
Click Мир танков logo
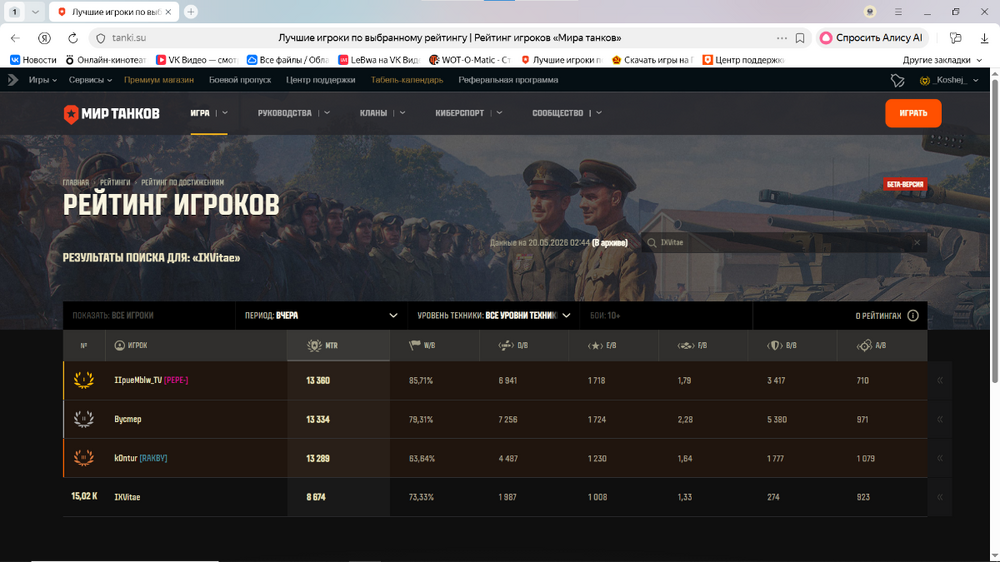click(x=112, y=114)
